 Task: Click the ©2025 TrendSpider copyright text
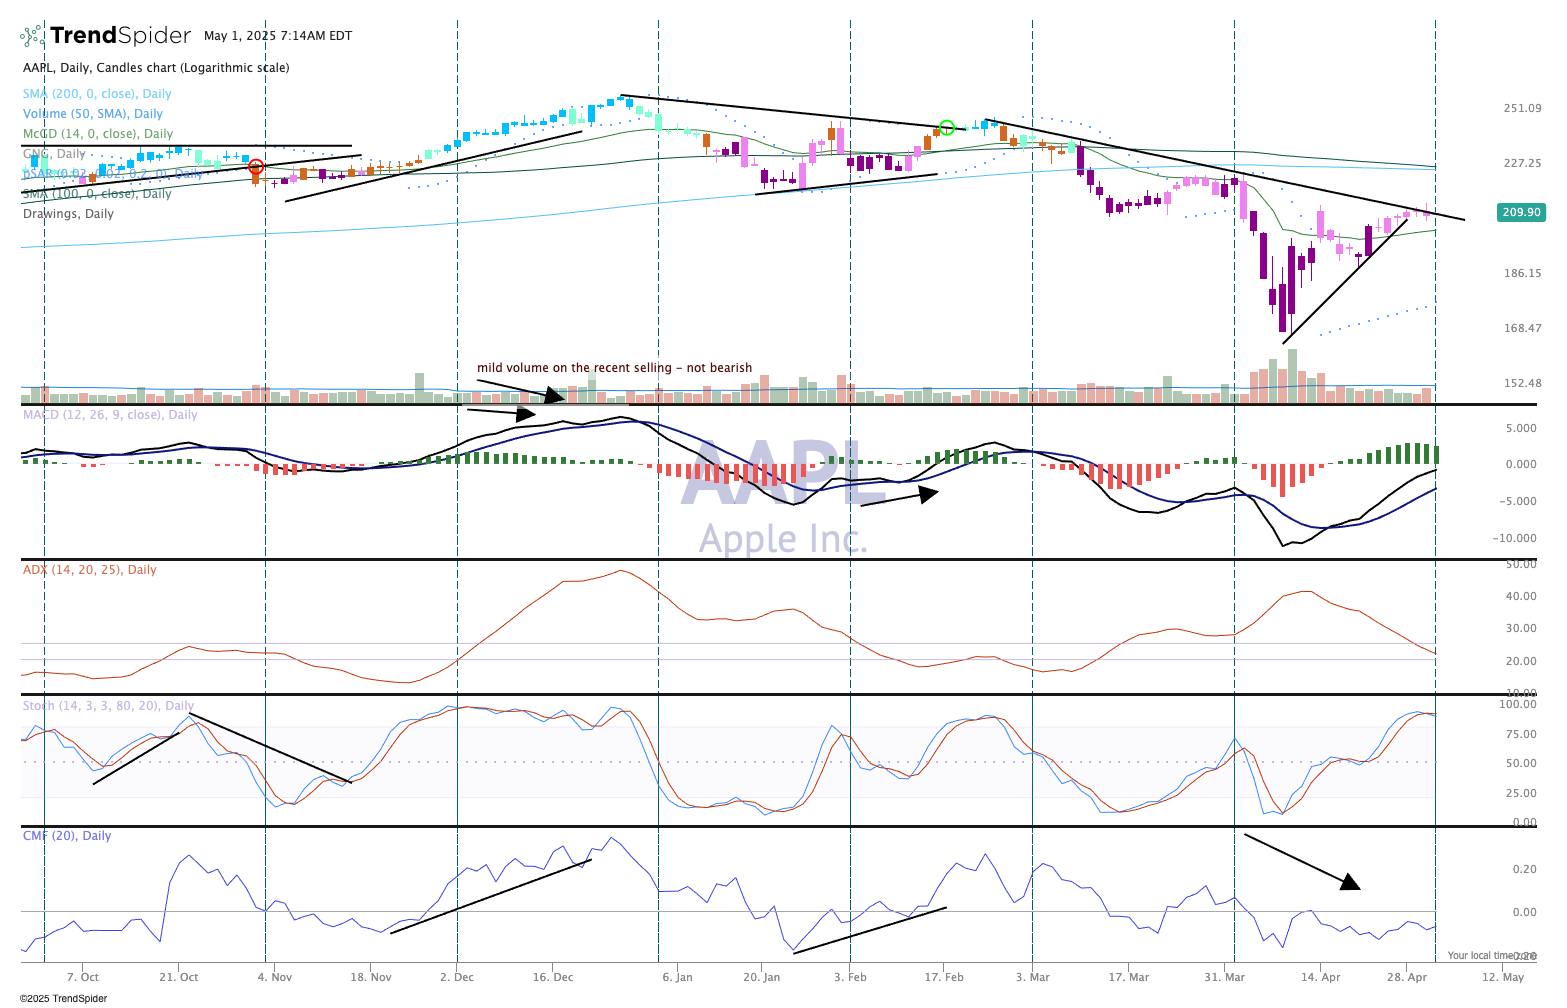63,998
